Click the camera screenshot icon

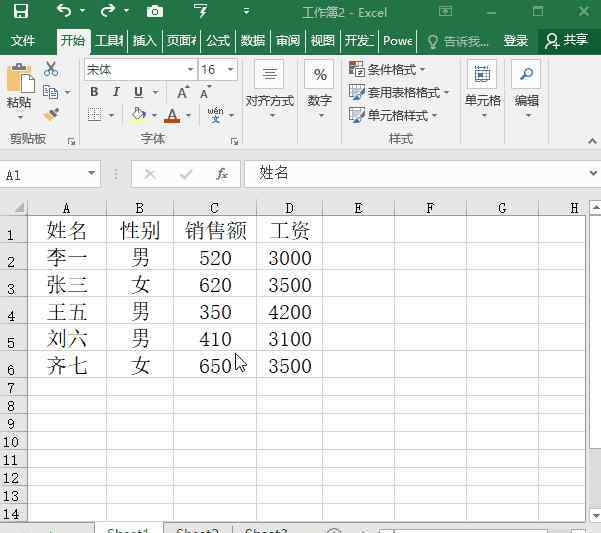point(155,11)
